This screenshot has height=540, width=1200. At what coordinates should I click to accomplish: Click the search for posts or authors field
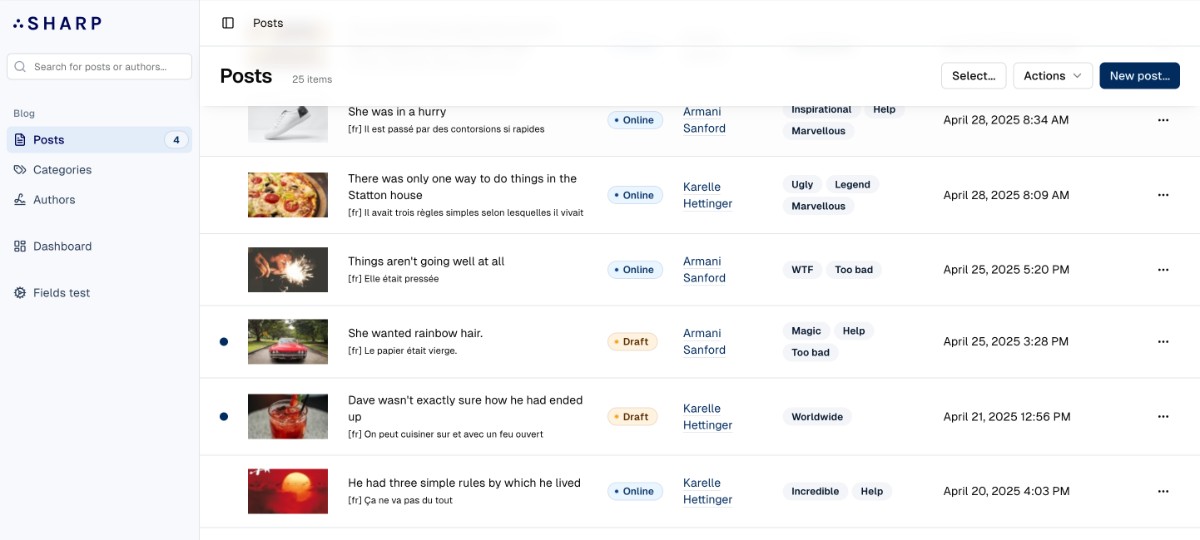click(x=100, y=67)
